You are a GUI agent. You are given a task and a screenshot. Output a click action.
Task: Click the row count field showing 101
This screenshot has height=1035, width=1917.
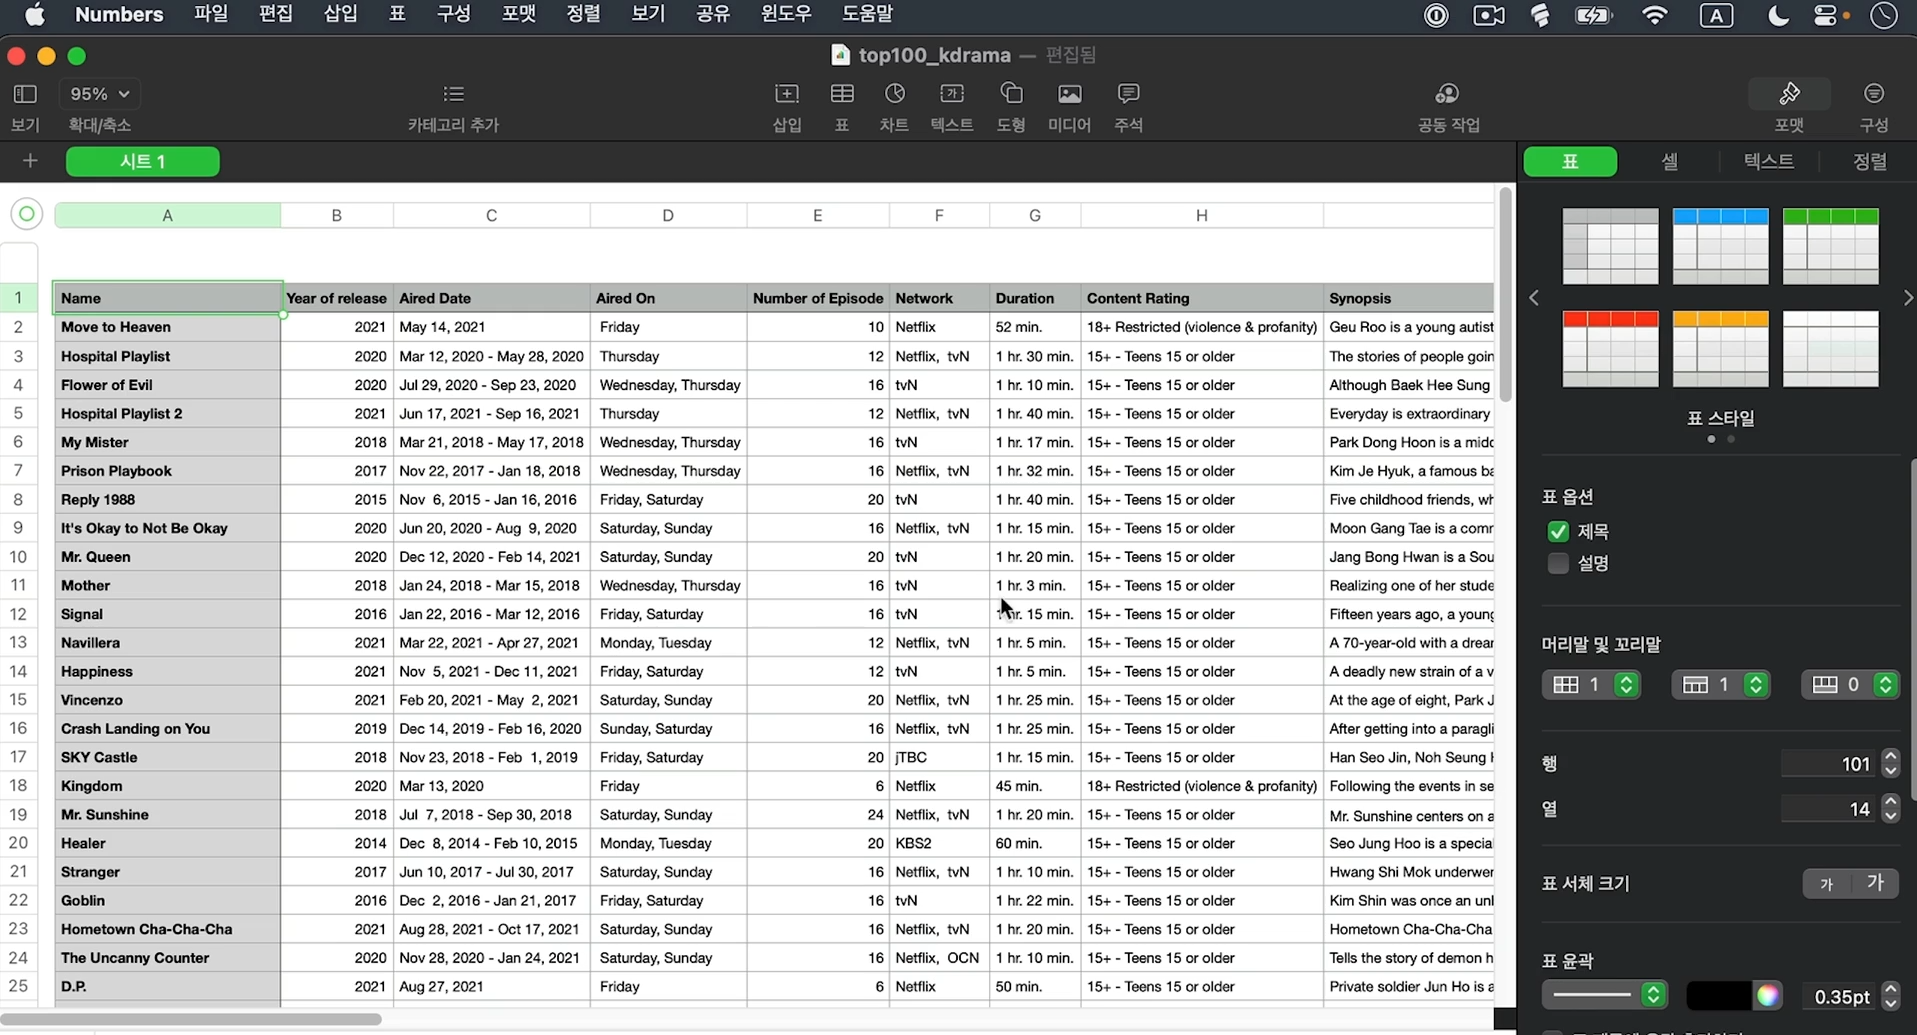point(1829,763)
